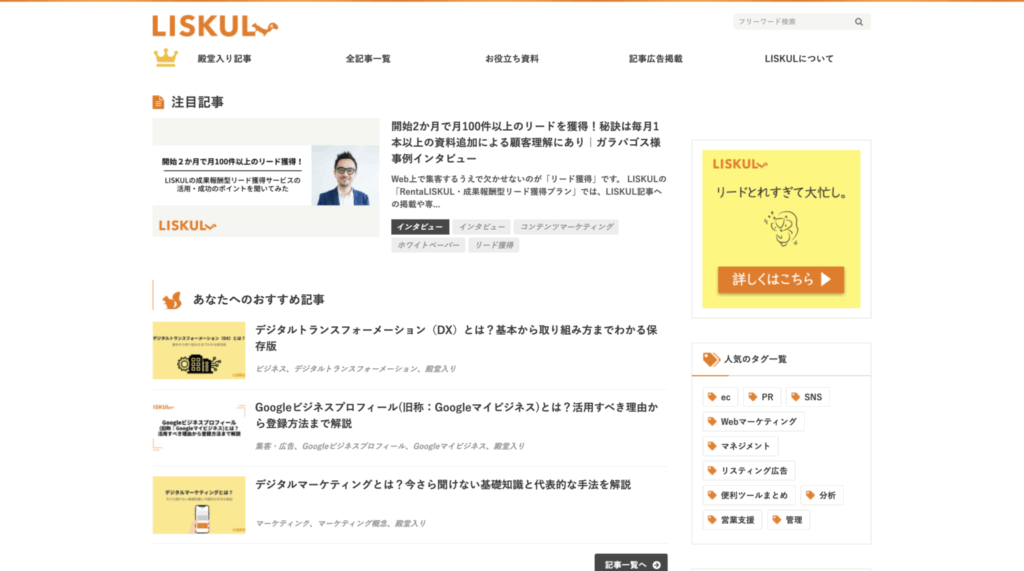Click the squirrel icon beside あなたへのおすすめ記事
Image resolution: width=1024 pixels, height=571 pixels.
172,299
